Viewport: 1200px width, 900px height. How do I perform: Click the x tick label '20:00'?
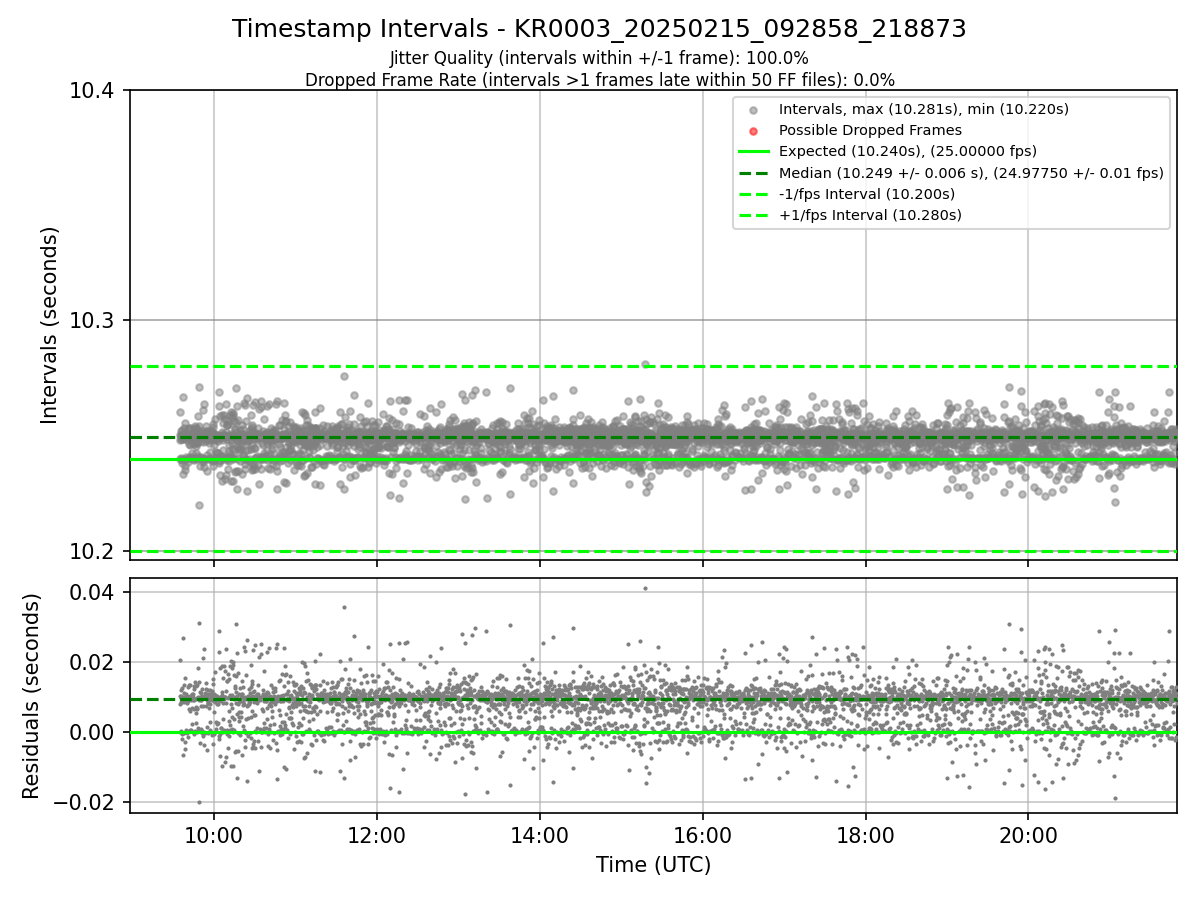click(1028, 834)
